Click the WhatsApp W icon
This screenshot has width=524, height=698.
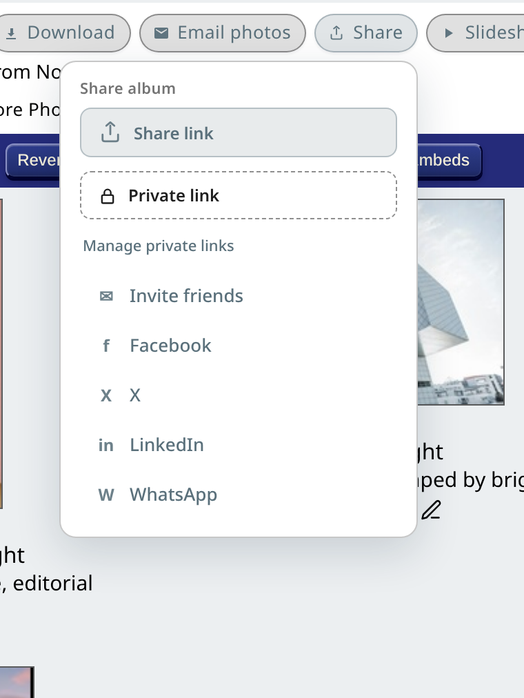(106, 495)
